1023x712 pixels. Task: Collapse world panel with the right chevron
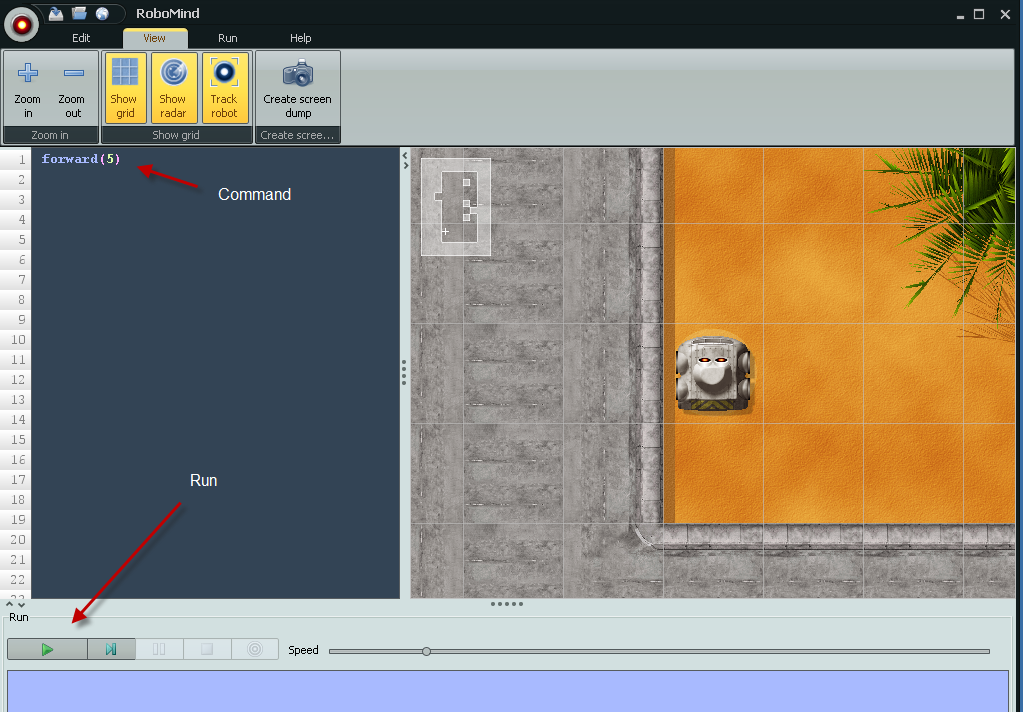point(405,165)
